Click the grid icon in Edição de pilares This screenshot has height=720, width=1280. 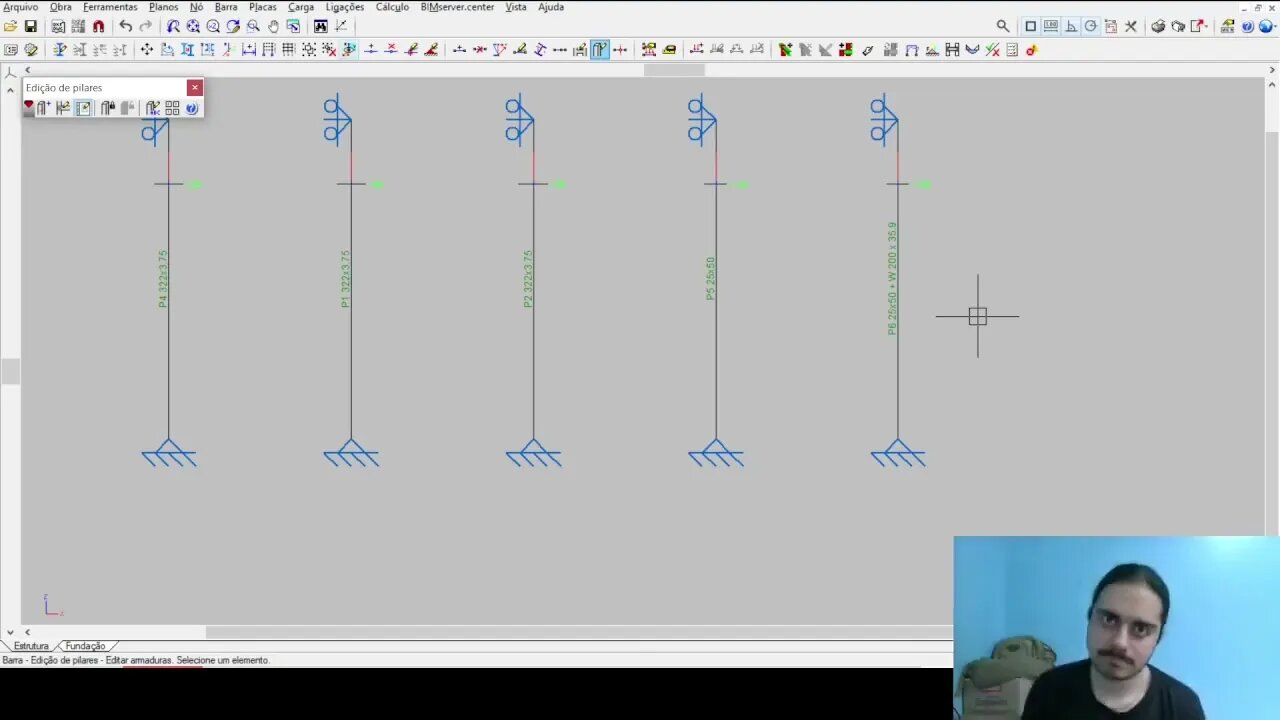point(172,108)
